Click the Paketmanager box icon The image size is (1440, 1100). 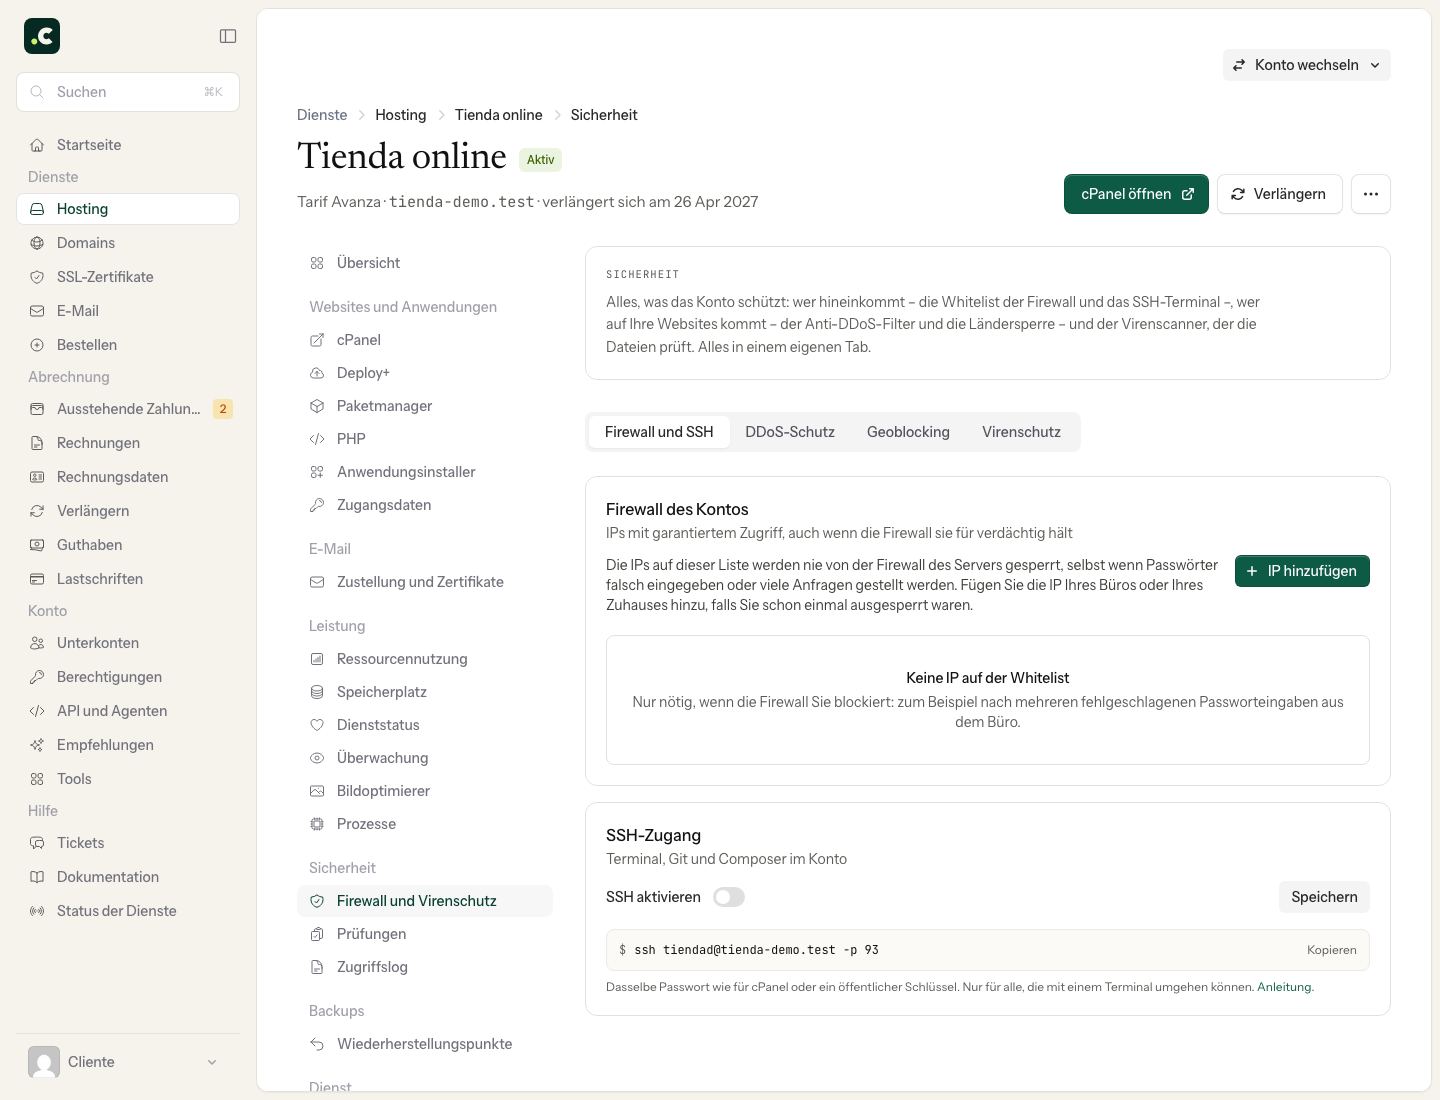tap(317, 406)
